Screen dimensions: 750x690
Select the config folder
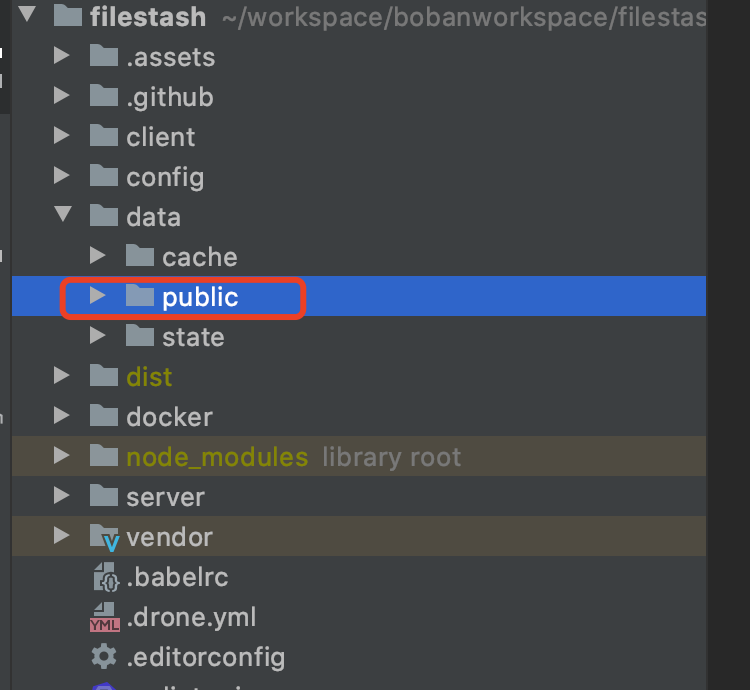(164, 177)
